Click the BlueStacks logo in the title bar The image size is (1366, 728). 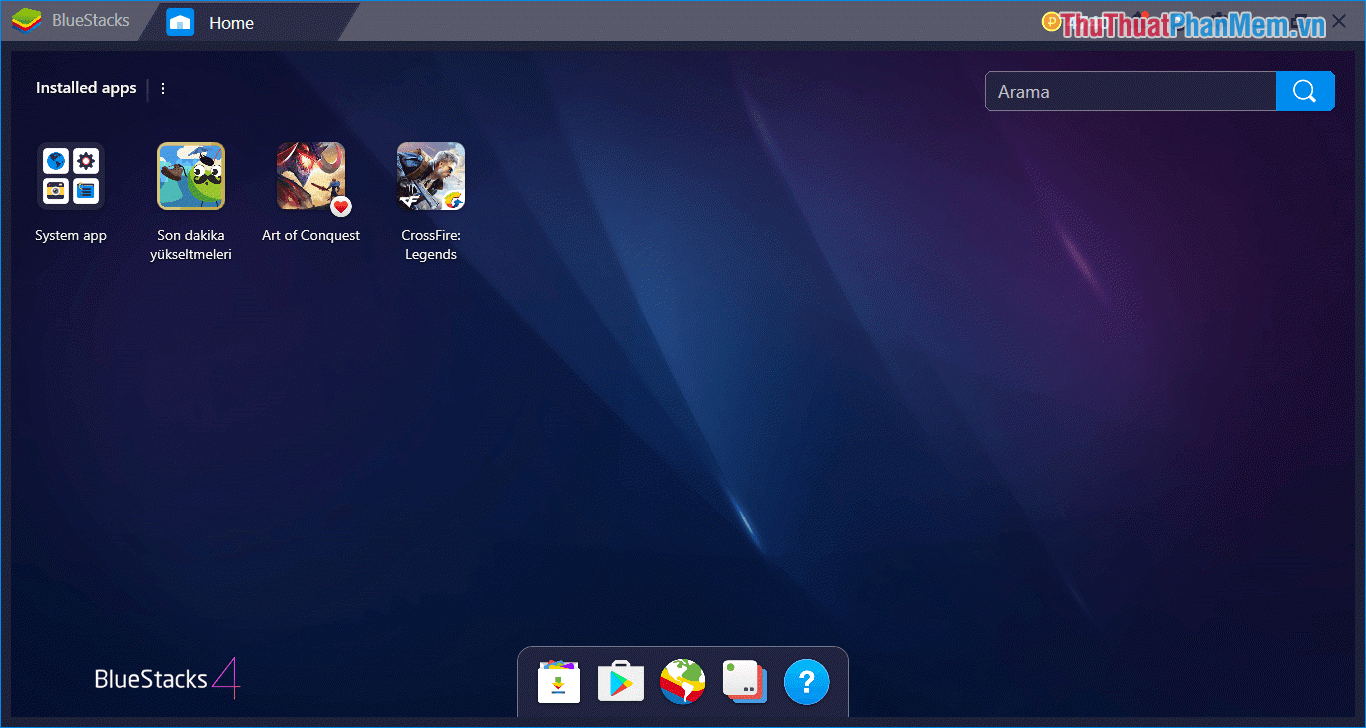pos(25,19)
